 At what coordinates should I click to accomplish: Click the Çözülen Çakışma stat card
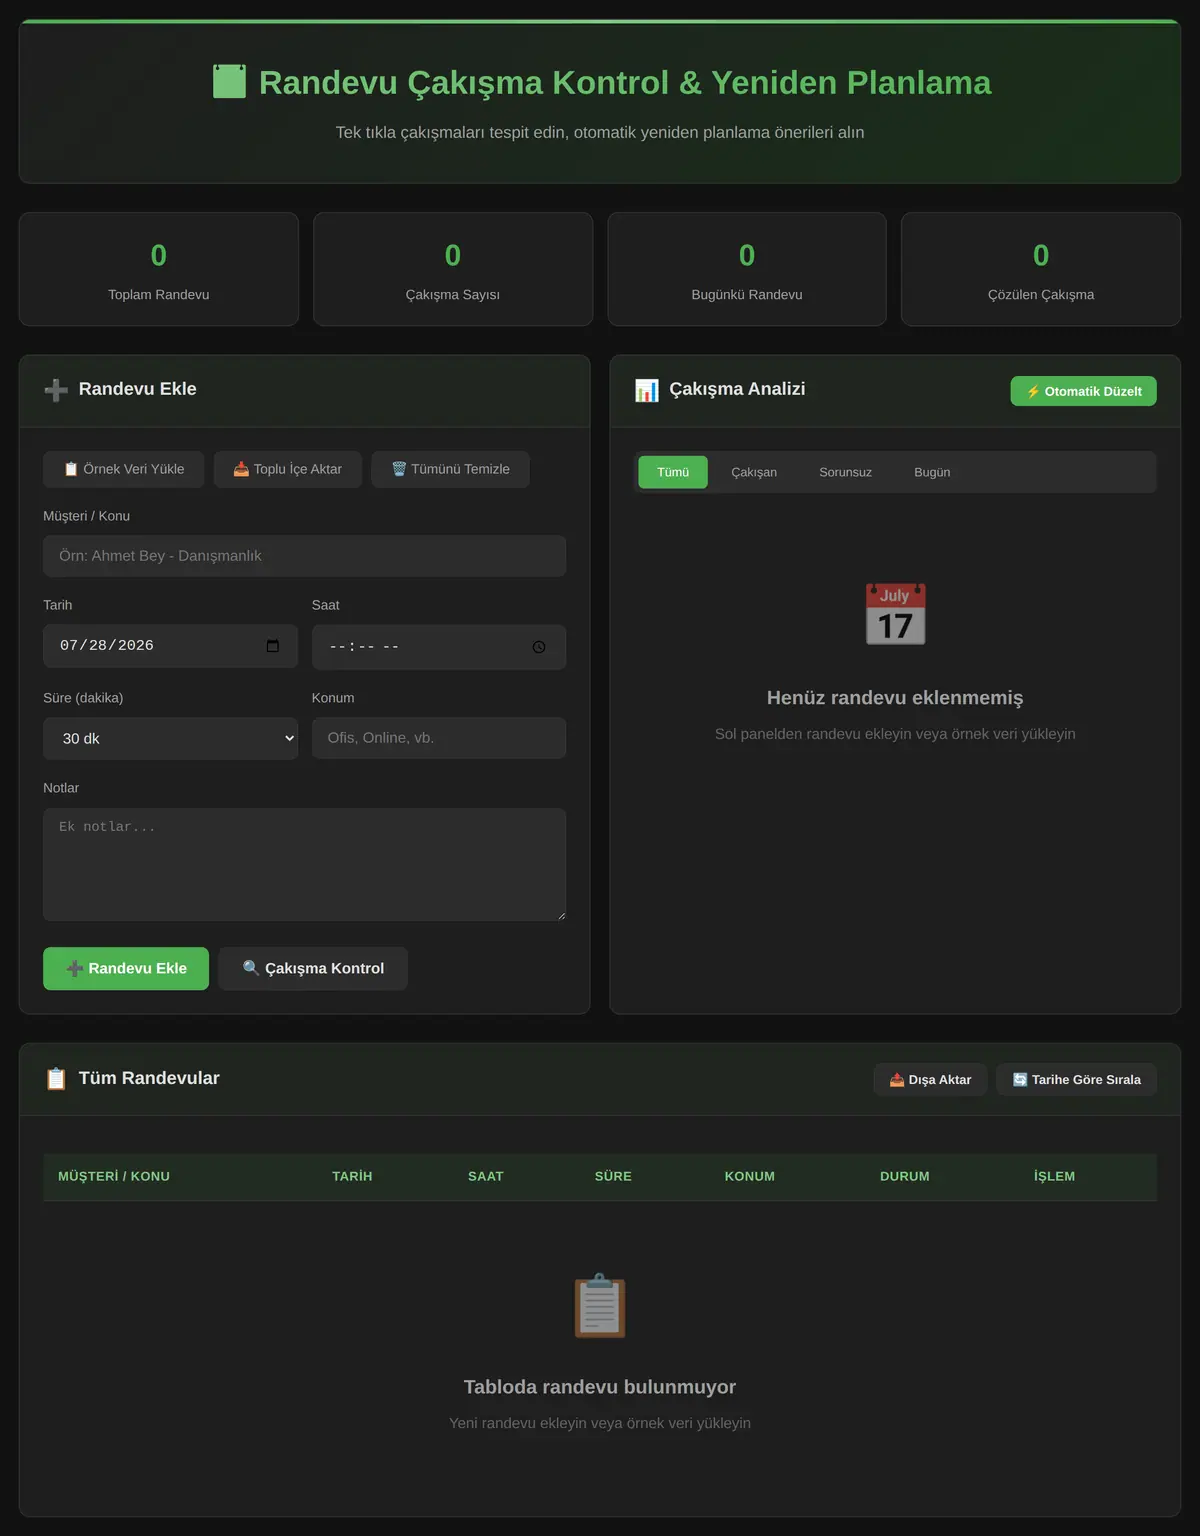click(1041, 269)
